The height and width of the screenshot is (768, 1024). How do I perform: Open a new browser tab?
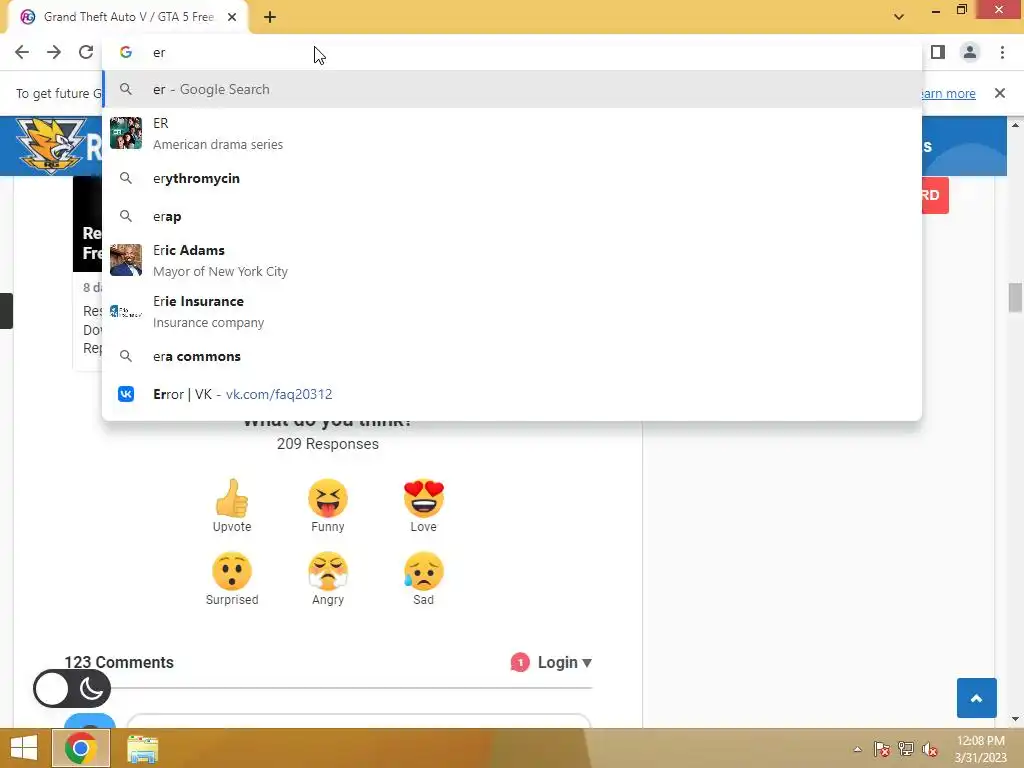click(270, 18)
